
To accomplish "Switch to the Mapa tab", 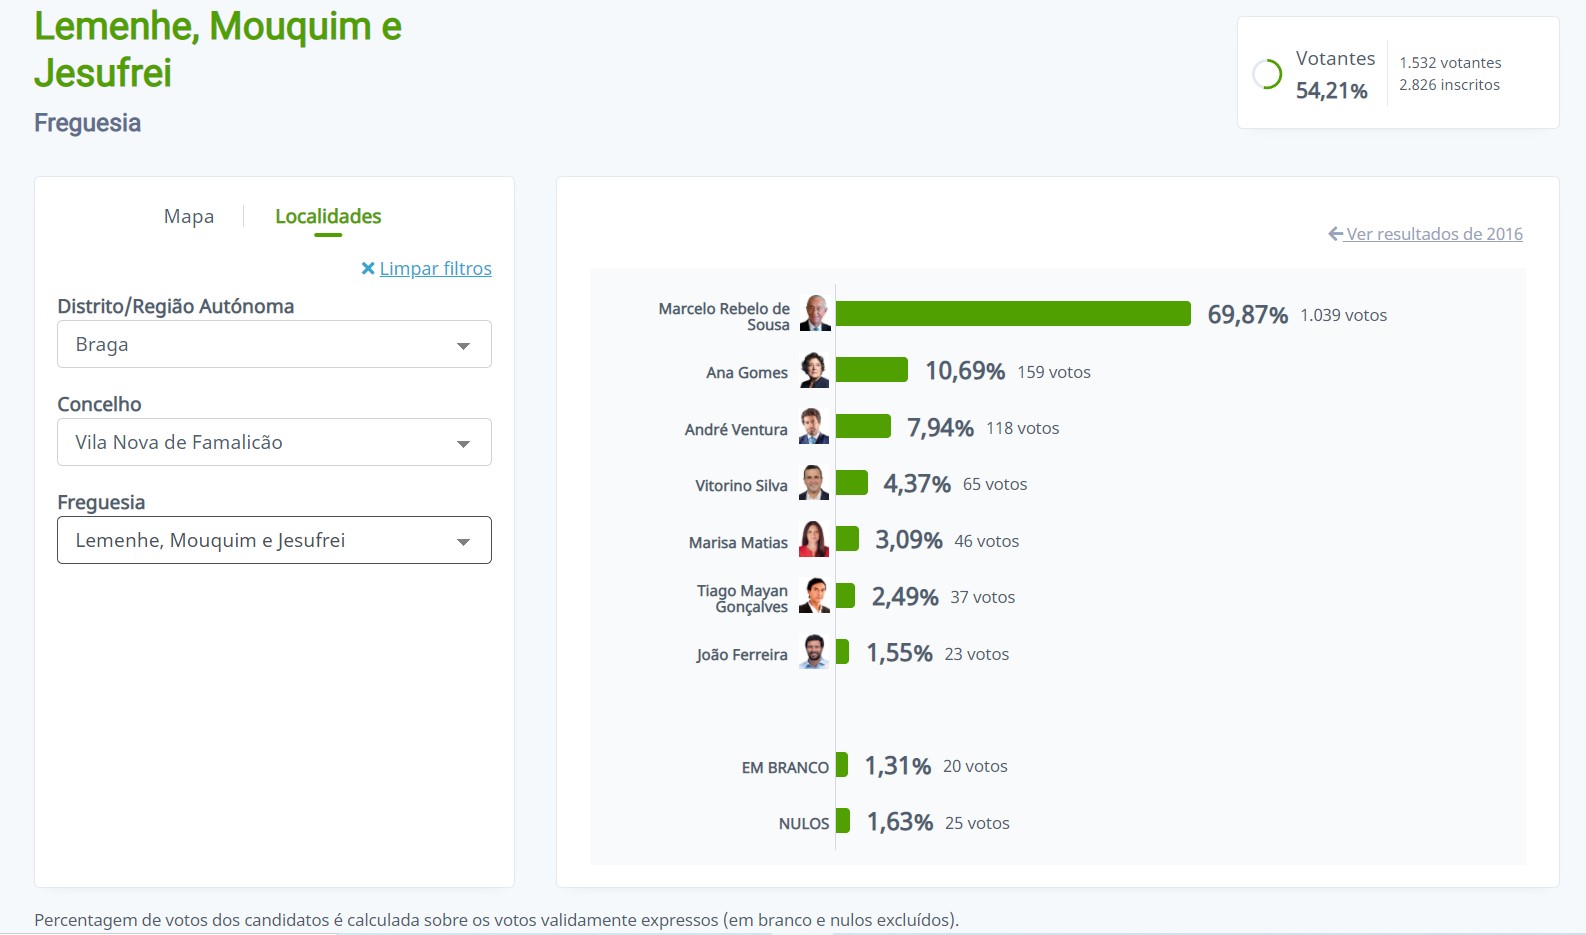I will [x=189, y=216].
